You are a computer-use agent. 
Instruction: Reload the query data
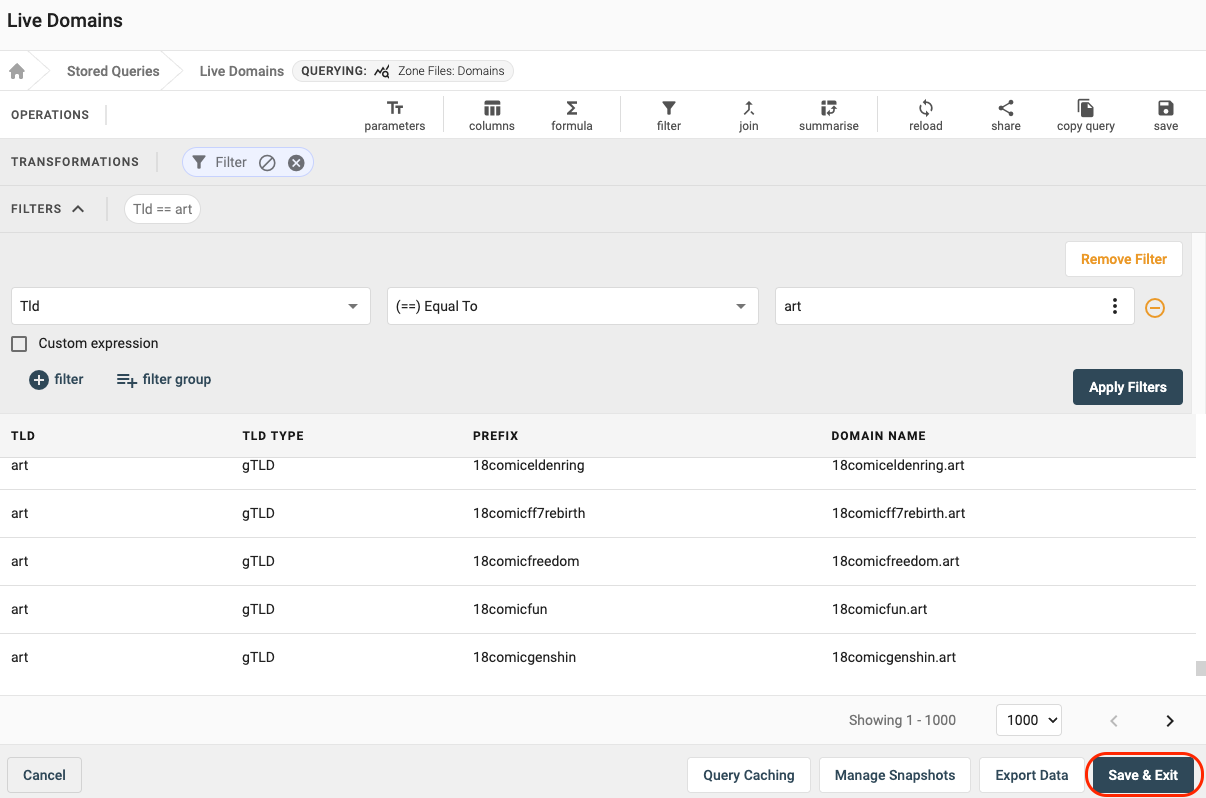tap(925, 115)
